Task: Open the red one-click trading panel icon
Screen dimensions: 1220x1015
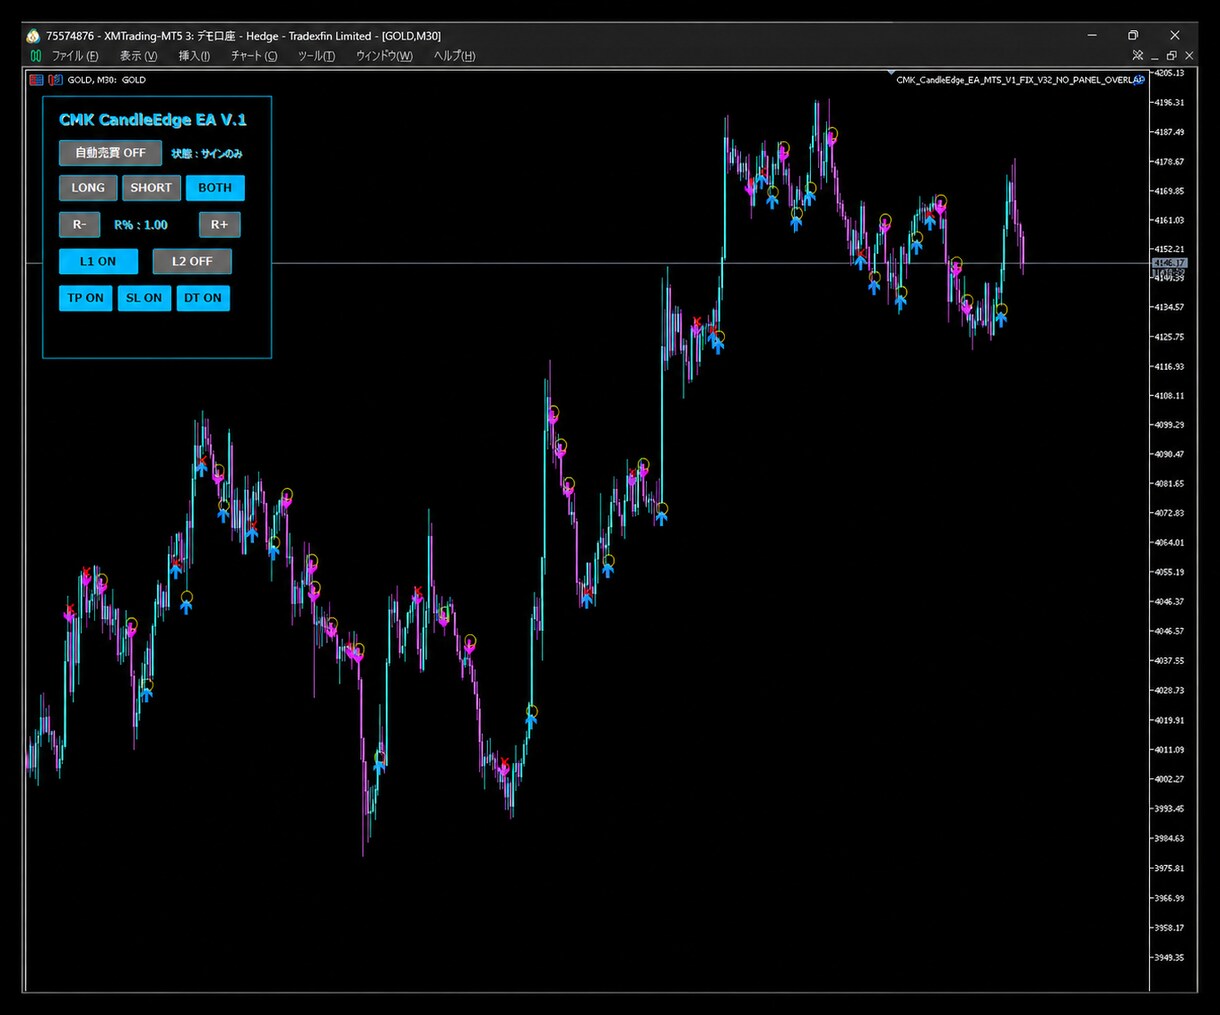Action: 37,80
